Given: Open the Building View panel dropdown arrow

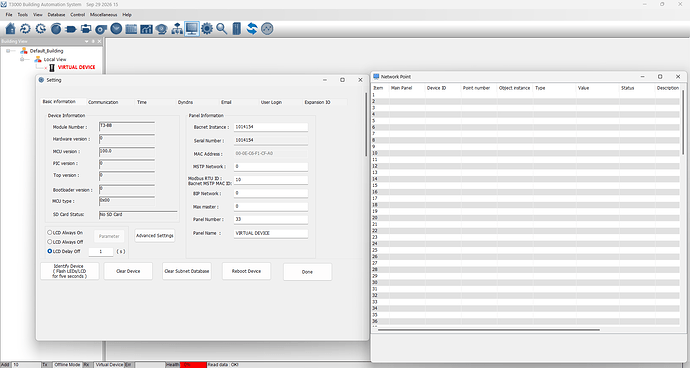Looking at the screenshot, I should pyautogui.click(x=87, y=41).
